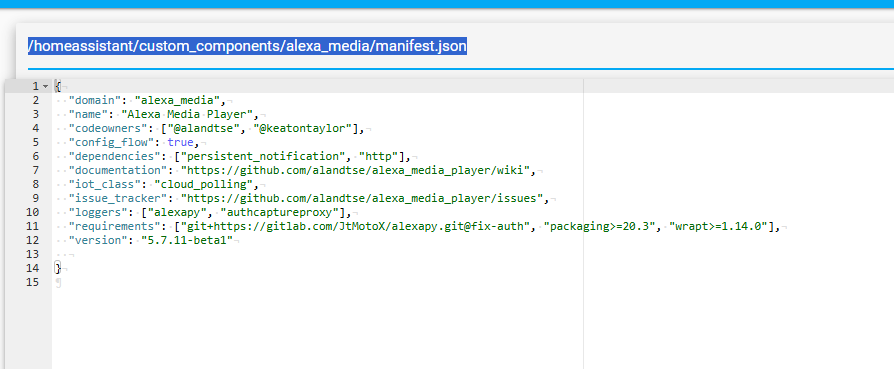This screenshot has width=894, height=369.
Task: Click the "name" key
Action: [88, 114]
